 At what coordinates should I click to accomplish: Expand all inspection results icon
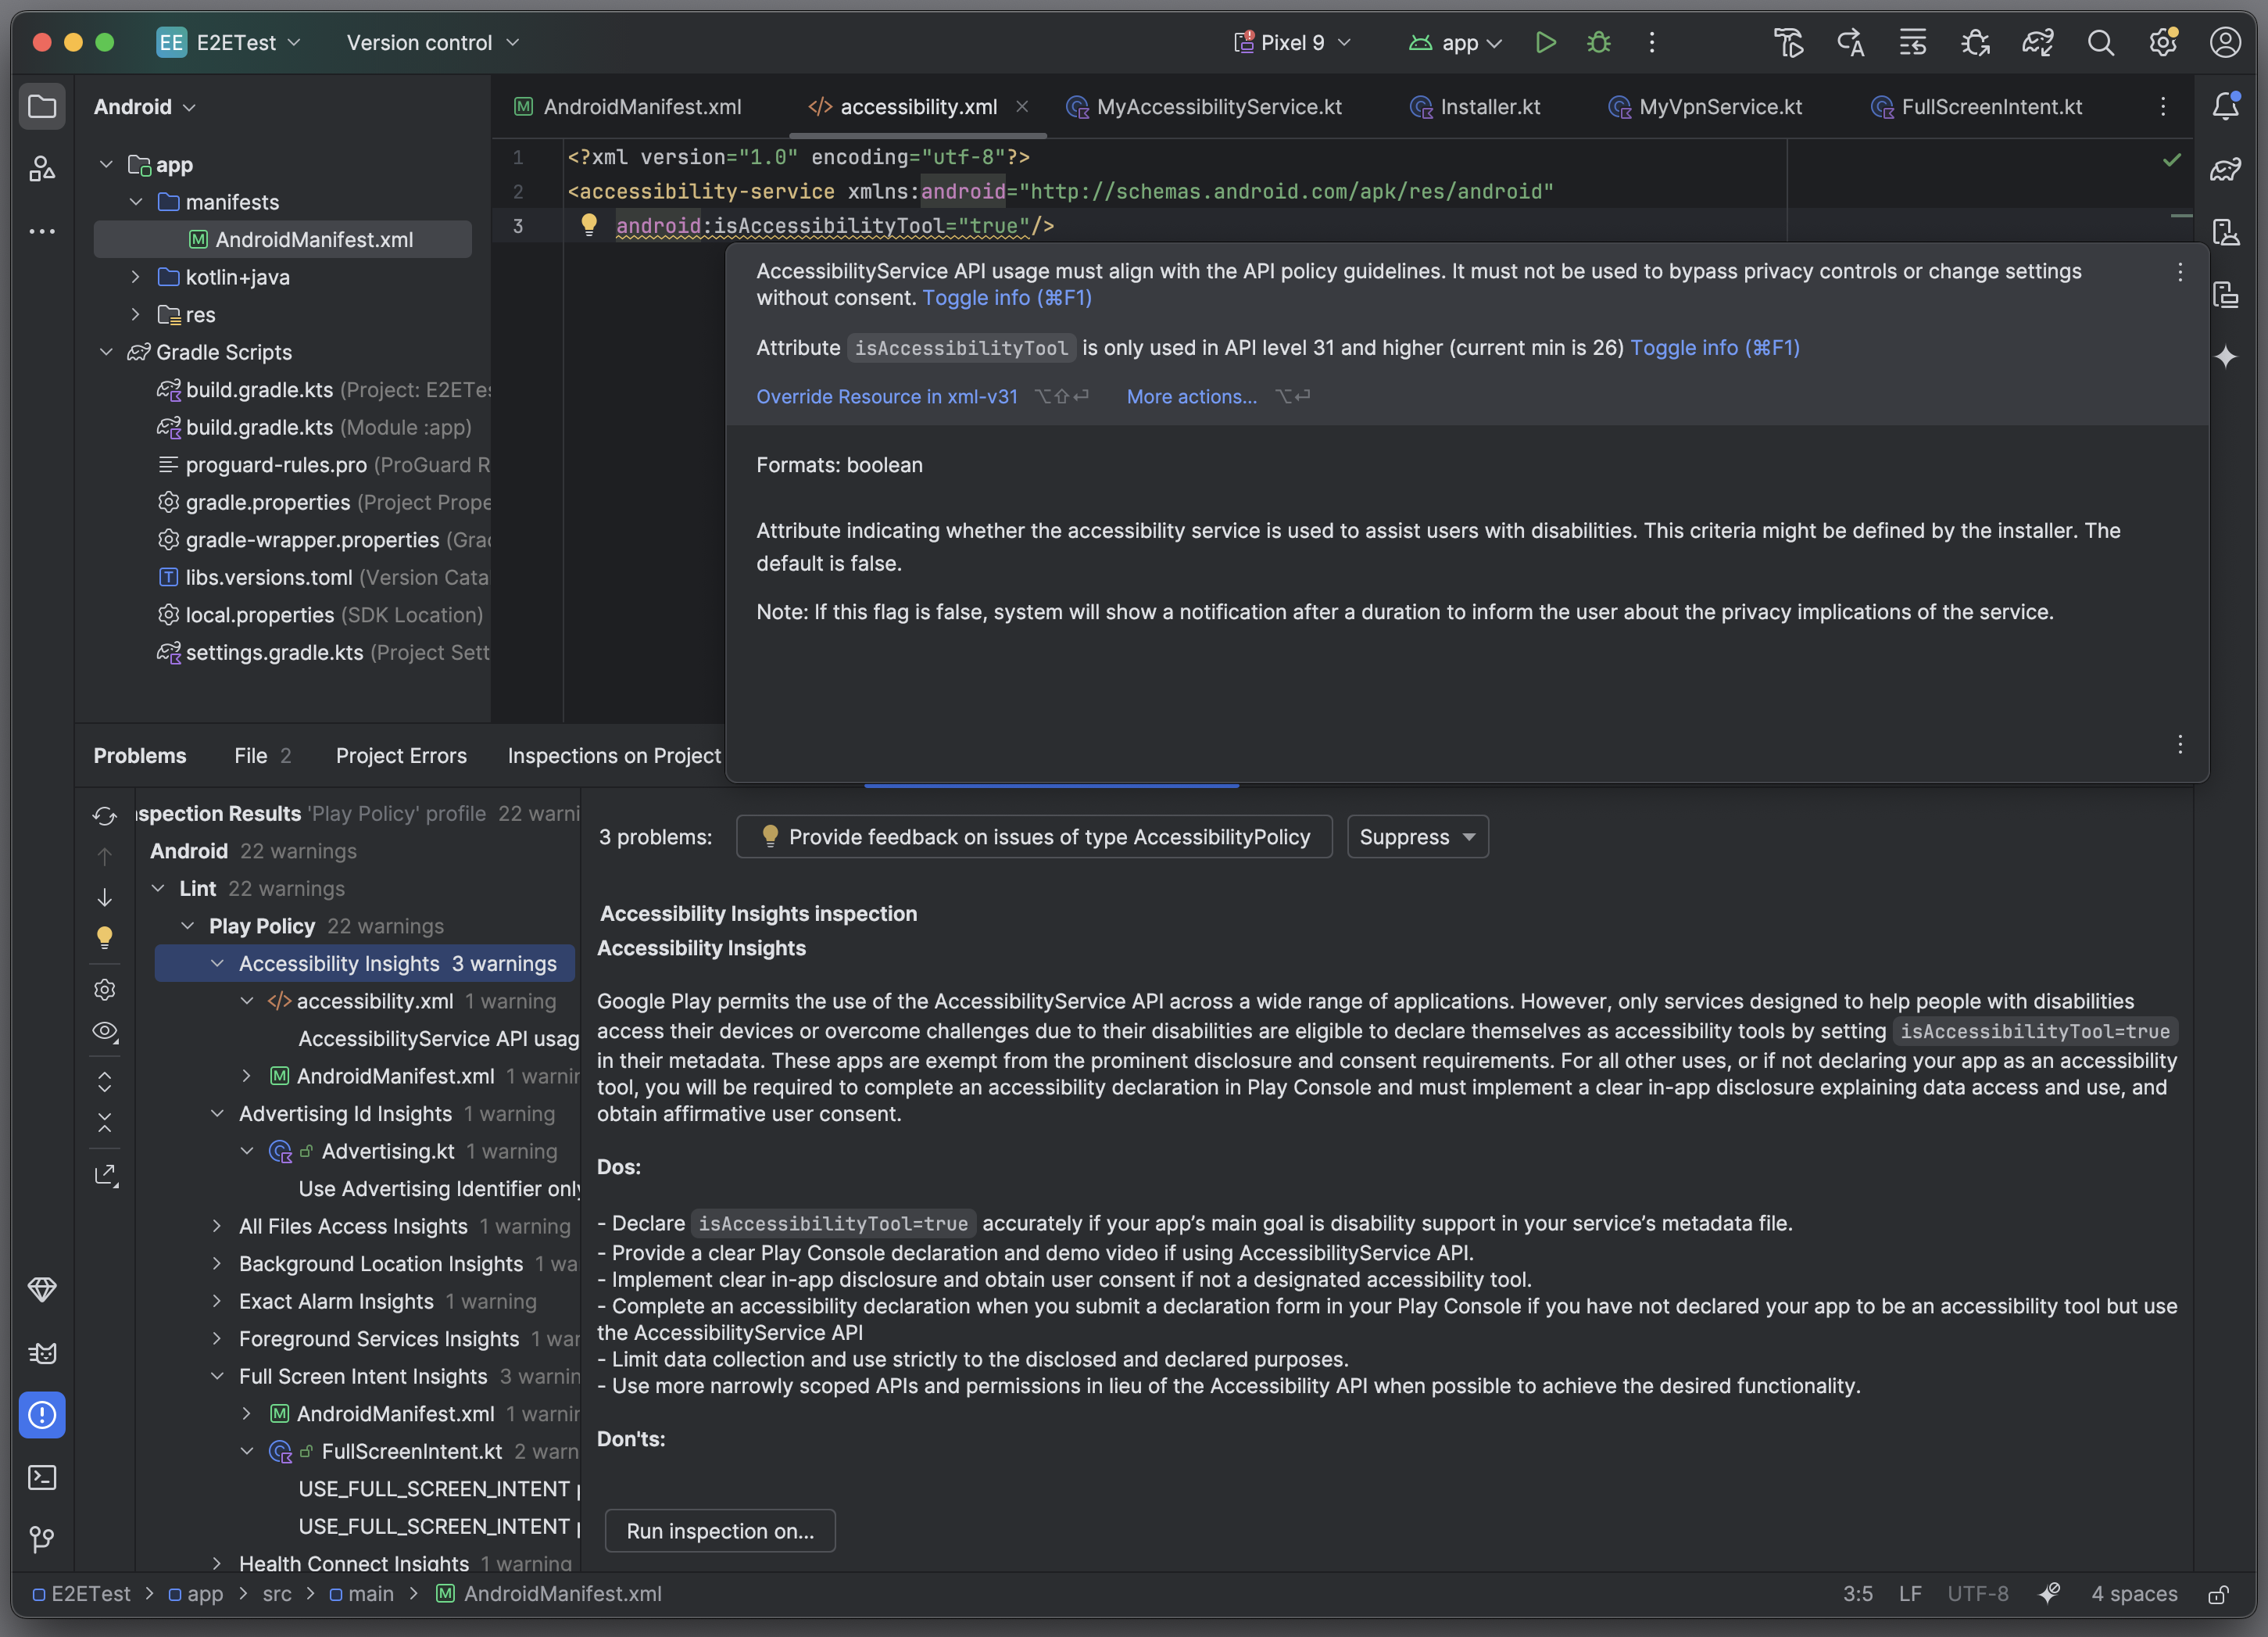pos(105,1082)
